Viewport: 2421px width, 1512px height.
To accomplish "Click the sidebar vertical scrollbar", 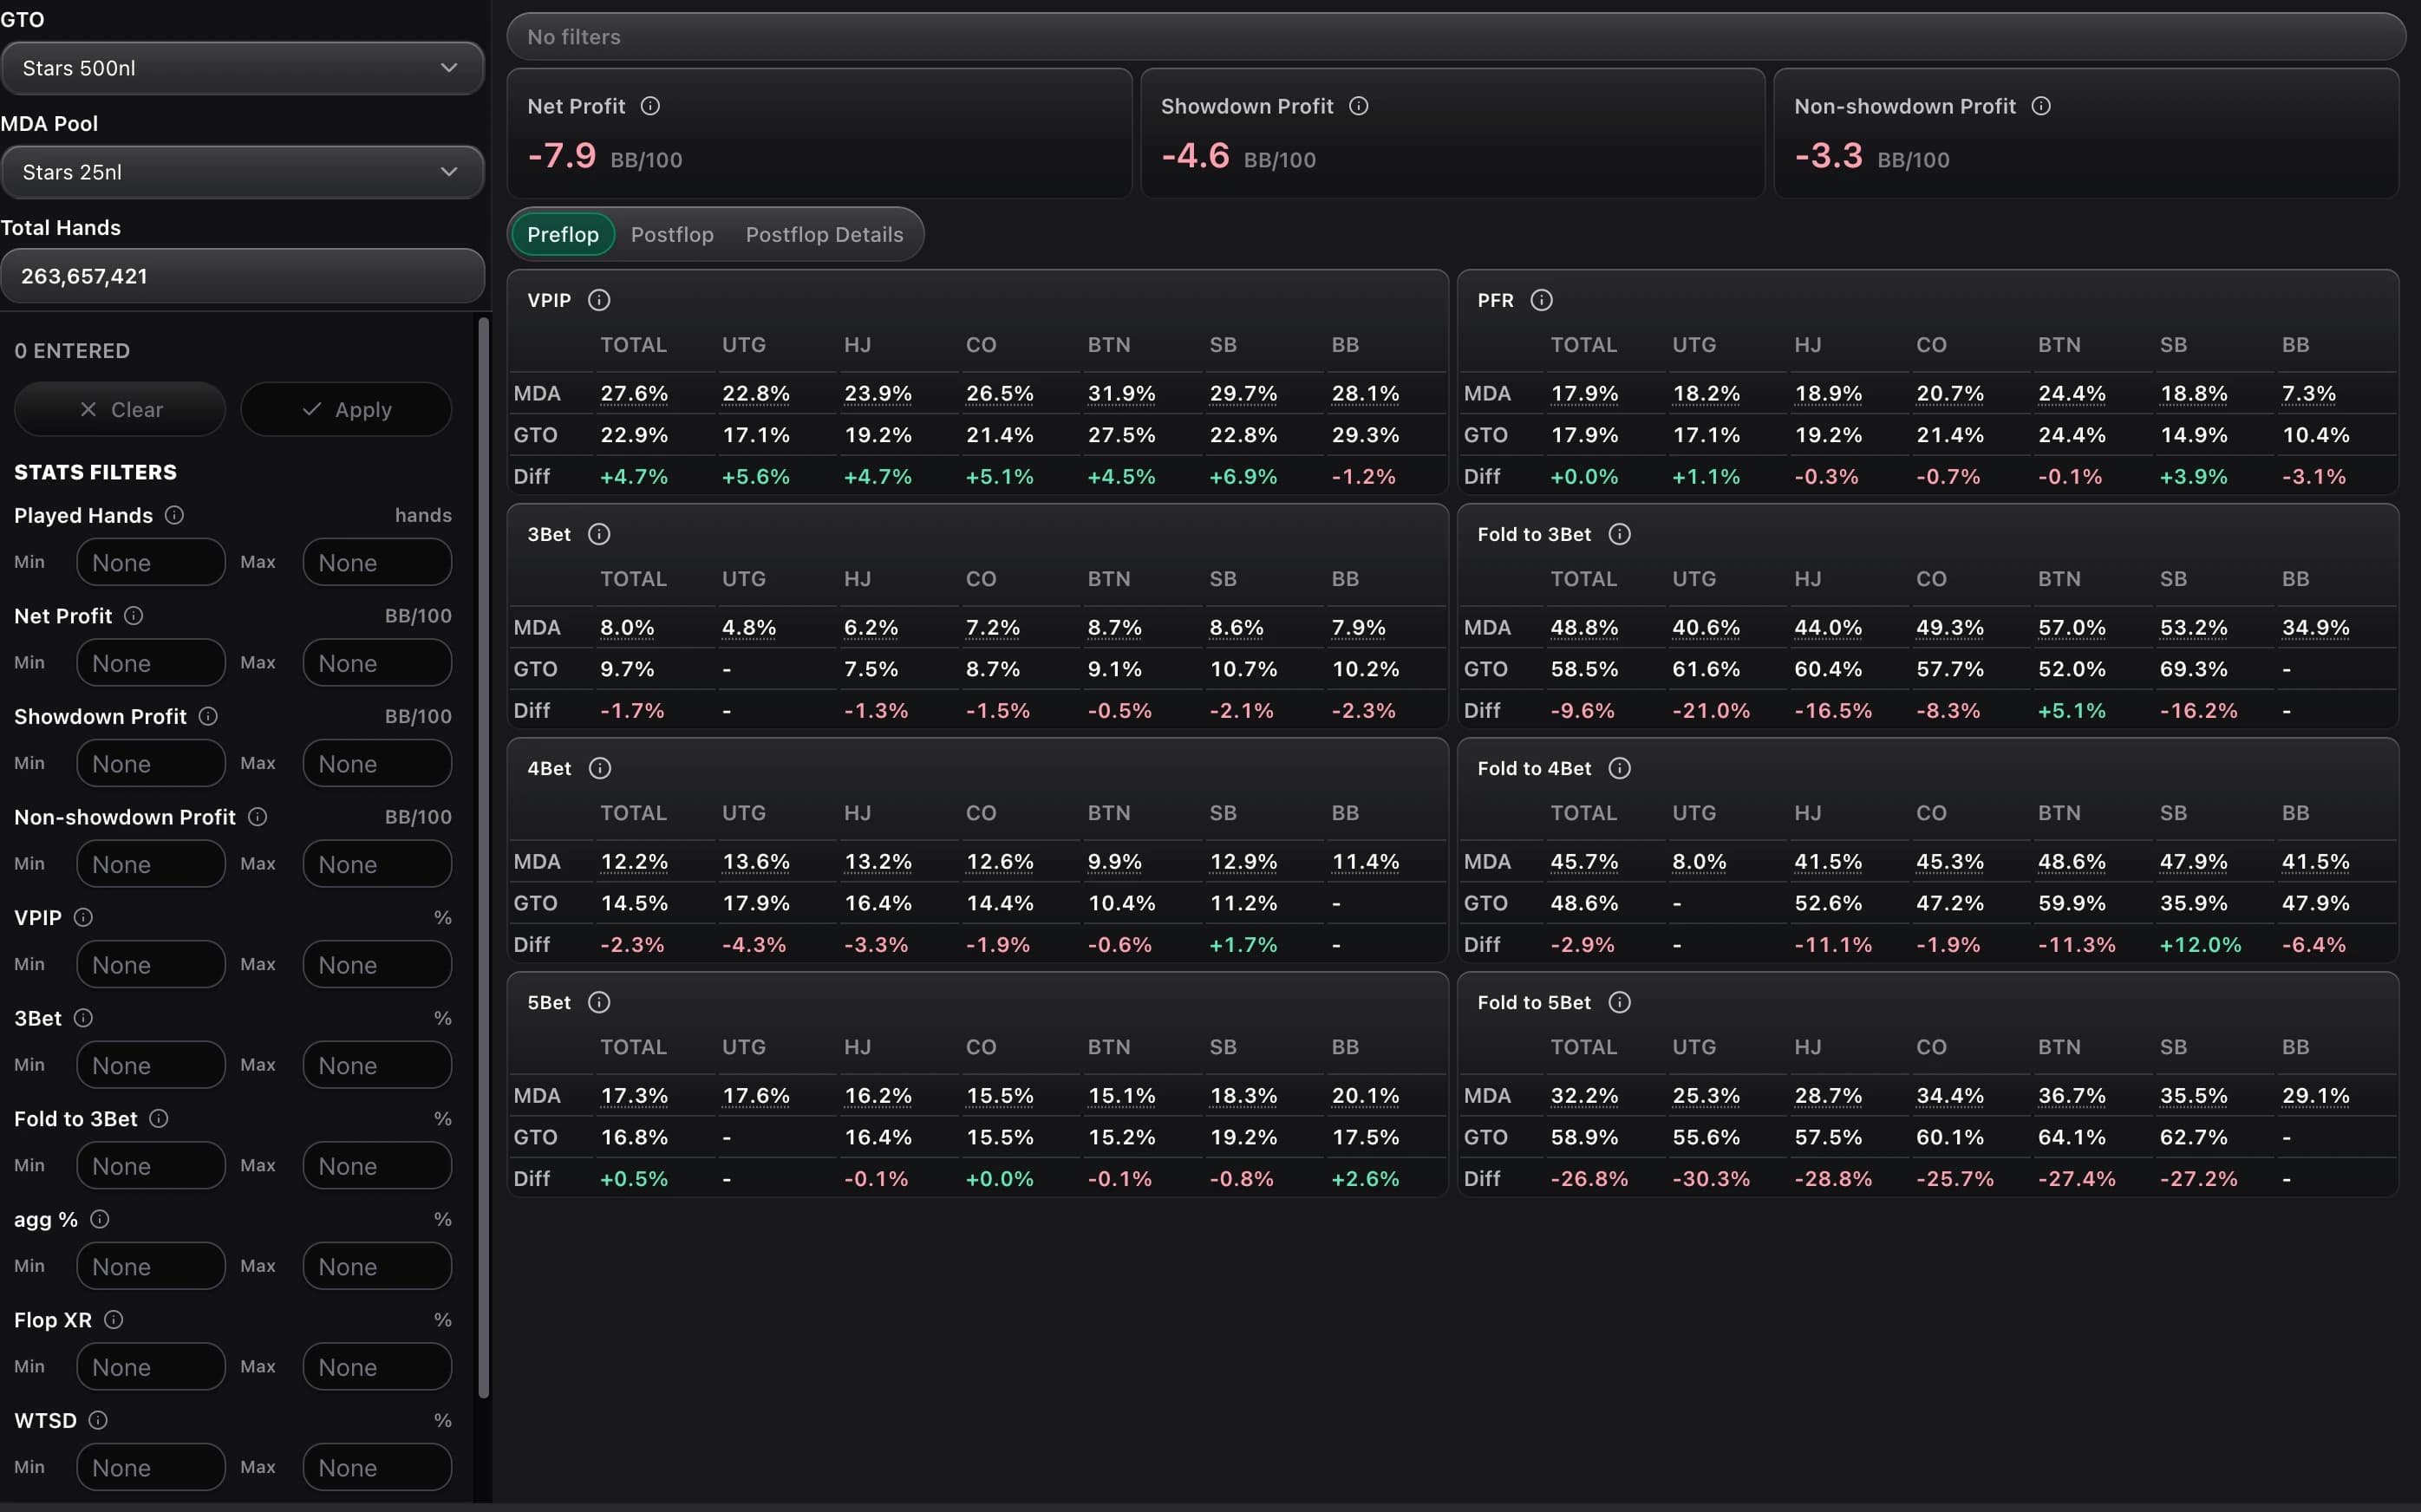I will (x=484, y=857).
